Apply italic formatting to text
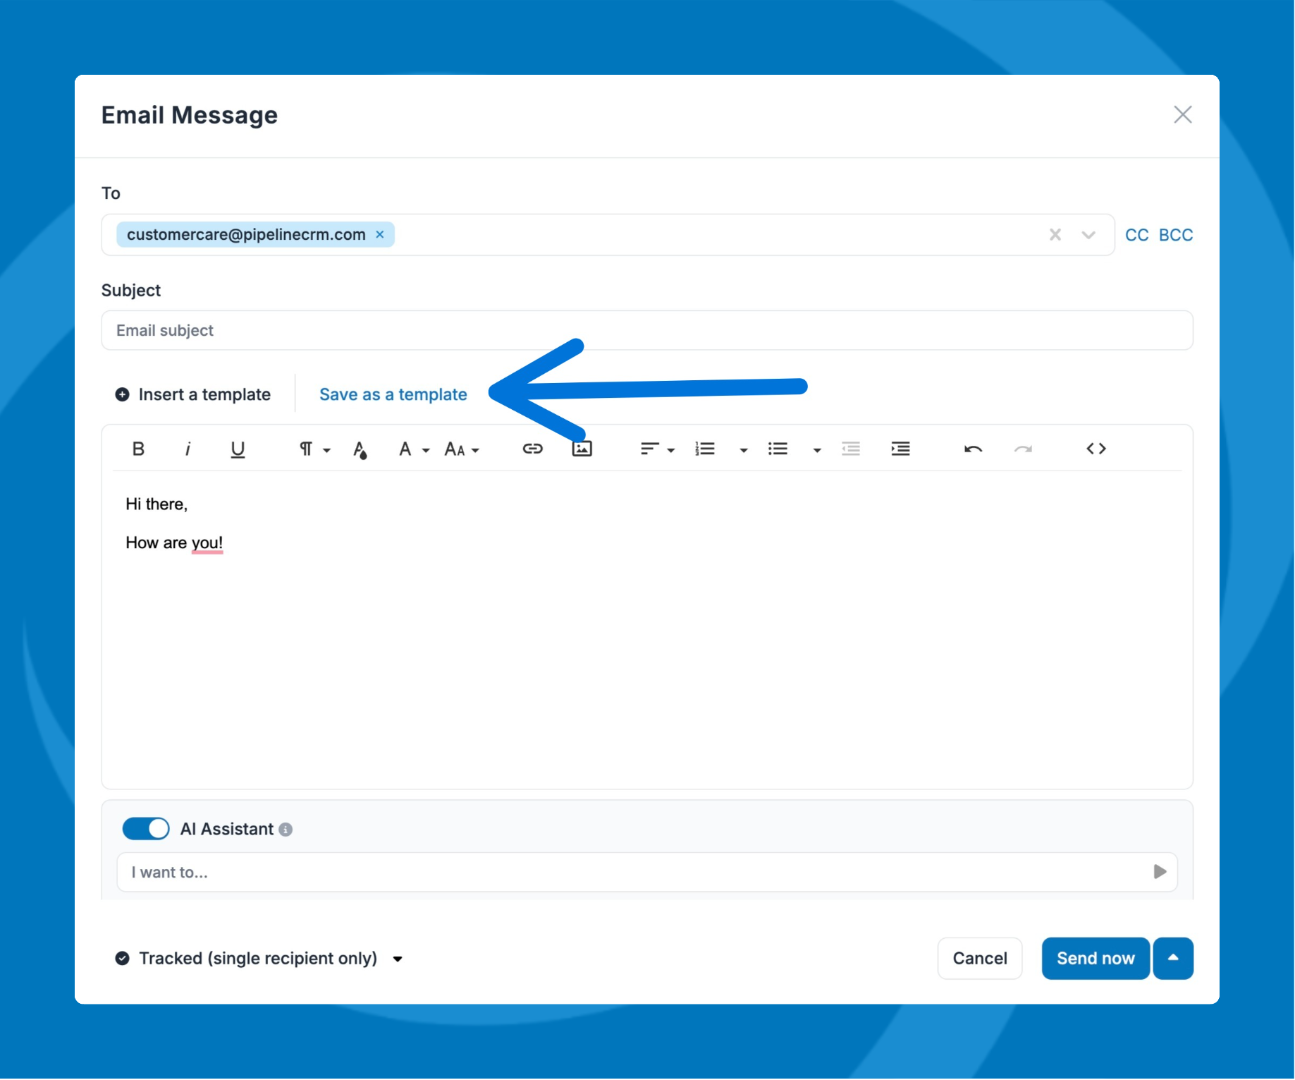The image size is (1295, 1080). tap(187, 449)
